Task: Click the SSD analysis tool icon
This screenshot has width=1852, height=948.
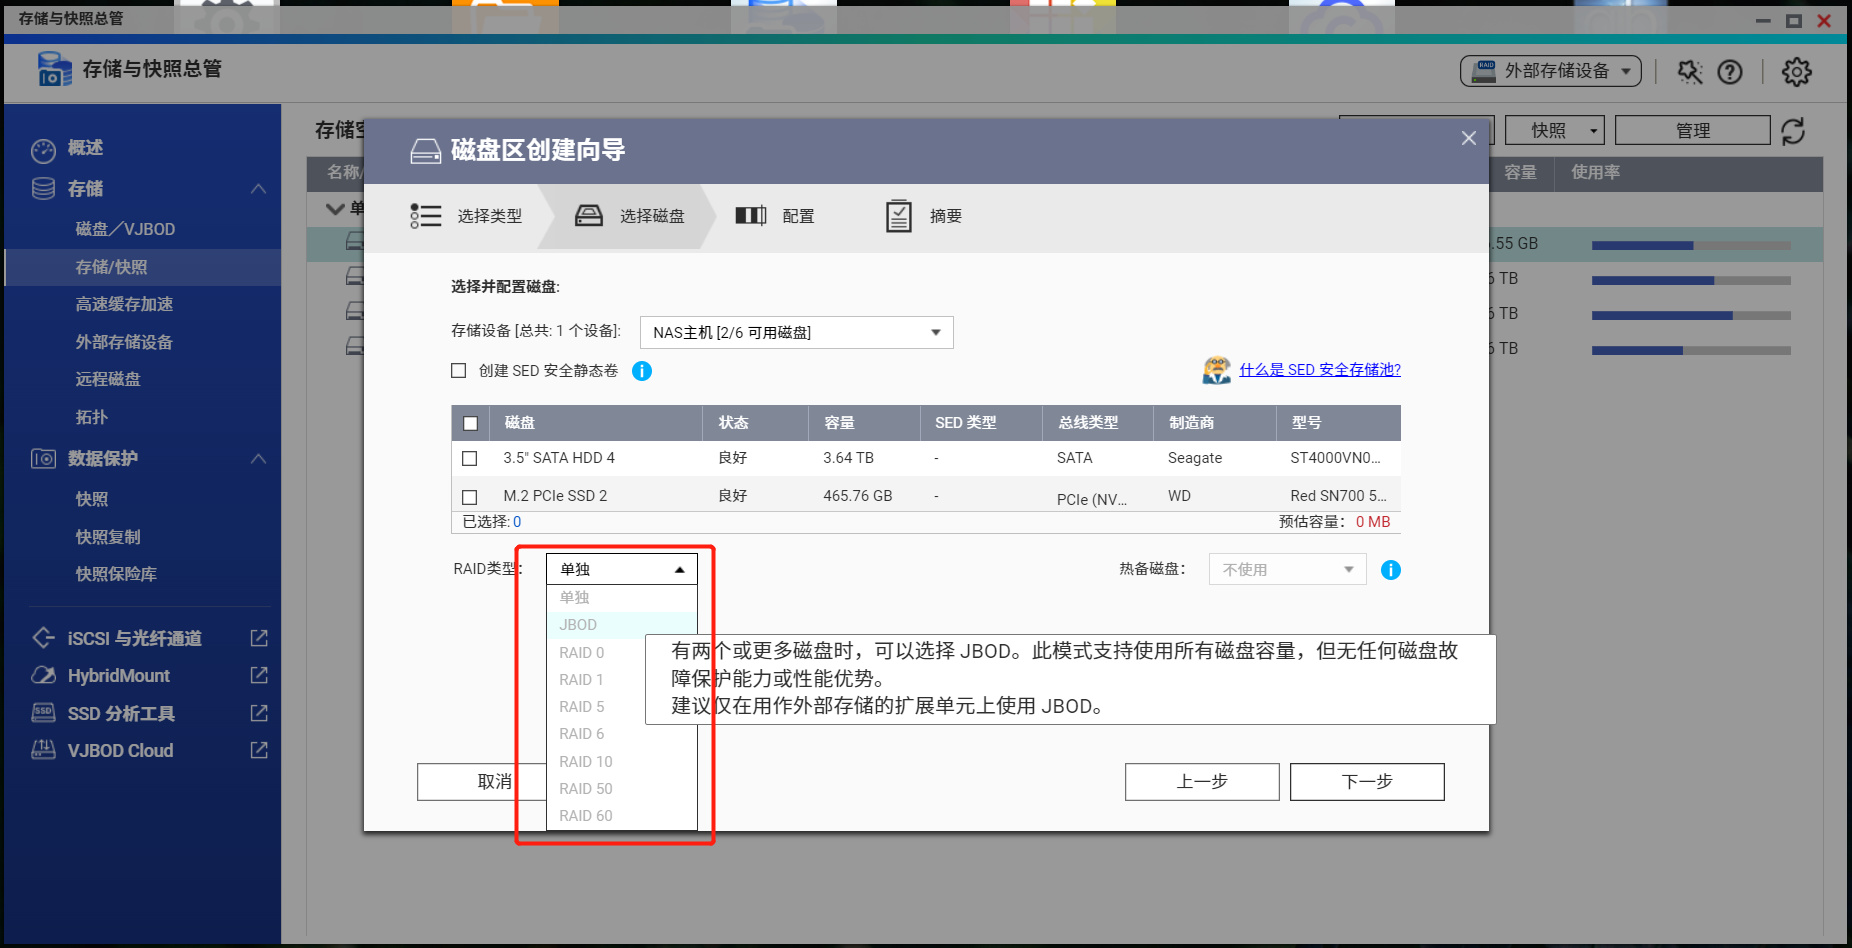Action: (43, 713)
